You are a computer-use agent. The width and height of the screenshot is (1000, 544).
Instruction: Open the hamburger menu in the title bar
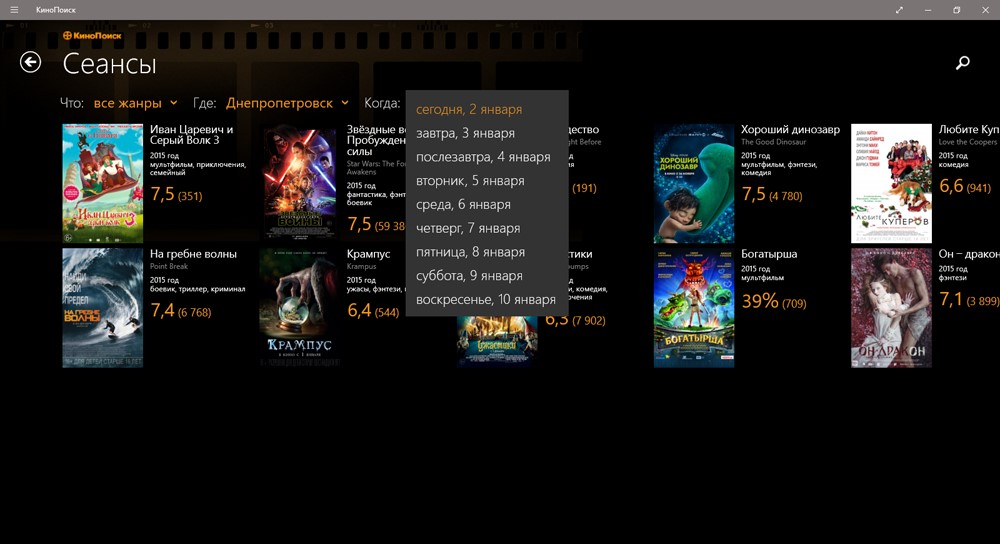[14, 10]
